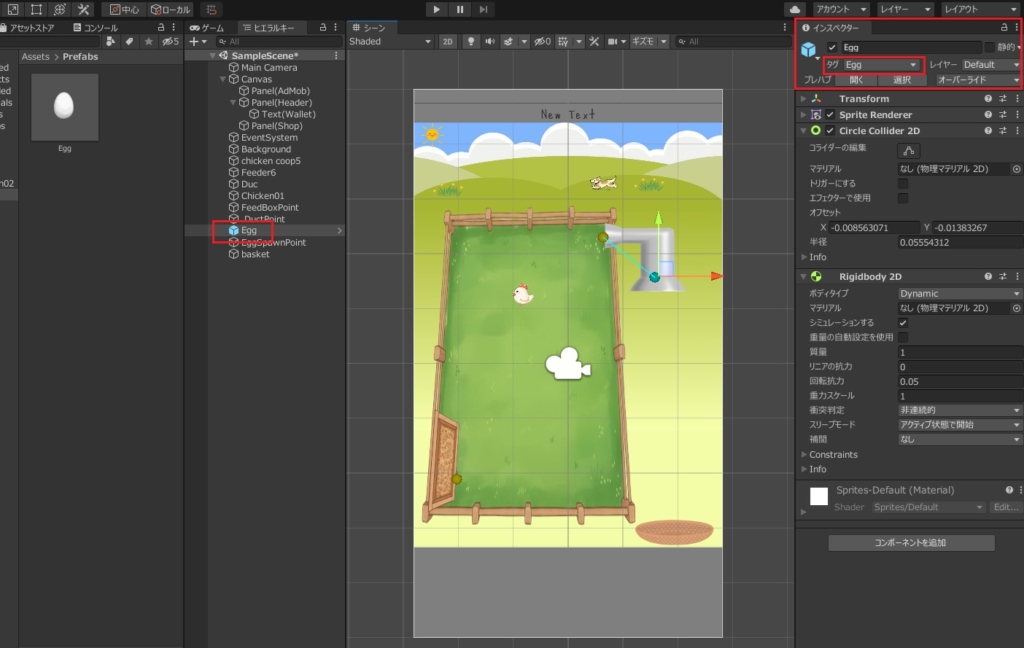Click the Edit Collider icon button

tap(909, 150)
